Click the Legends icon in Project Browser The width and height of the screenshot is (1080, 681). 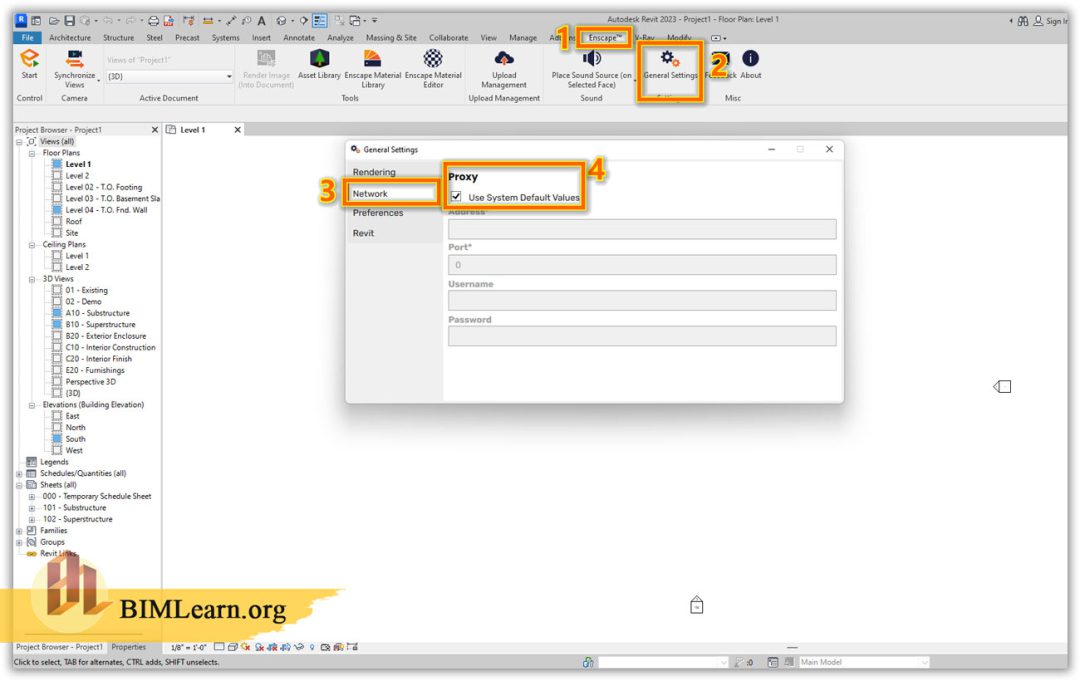pyautogui.click(x=32, y=462)
